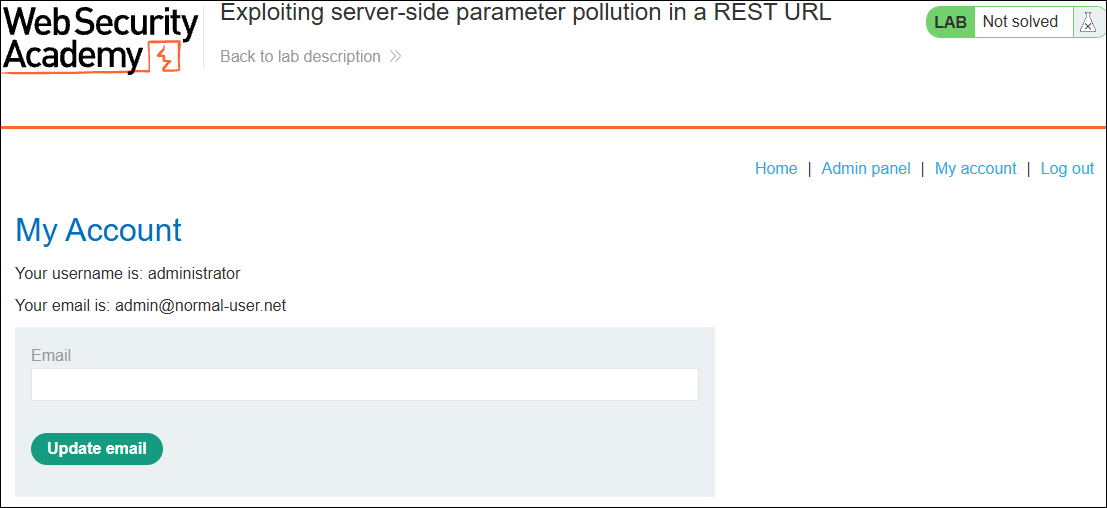Click the Academy wordmark text
Image resolution: width=1107 pixels, height=508 pixels.
[x=73, y=57]
